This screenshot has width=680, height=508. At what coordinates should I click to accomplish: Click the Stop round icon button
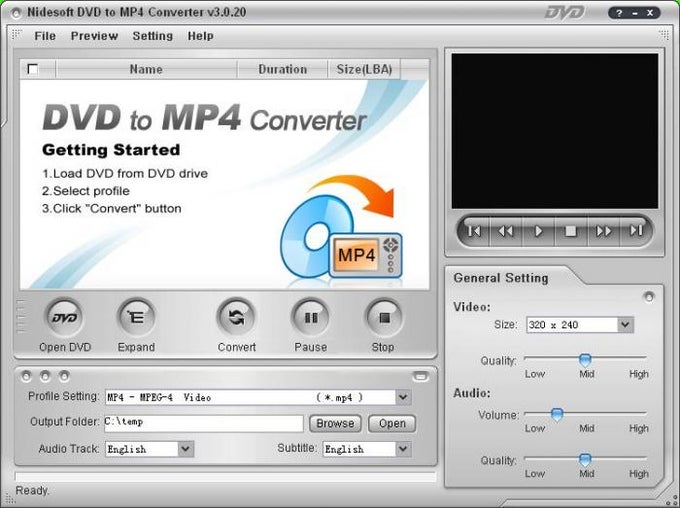coord(384,318)
